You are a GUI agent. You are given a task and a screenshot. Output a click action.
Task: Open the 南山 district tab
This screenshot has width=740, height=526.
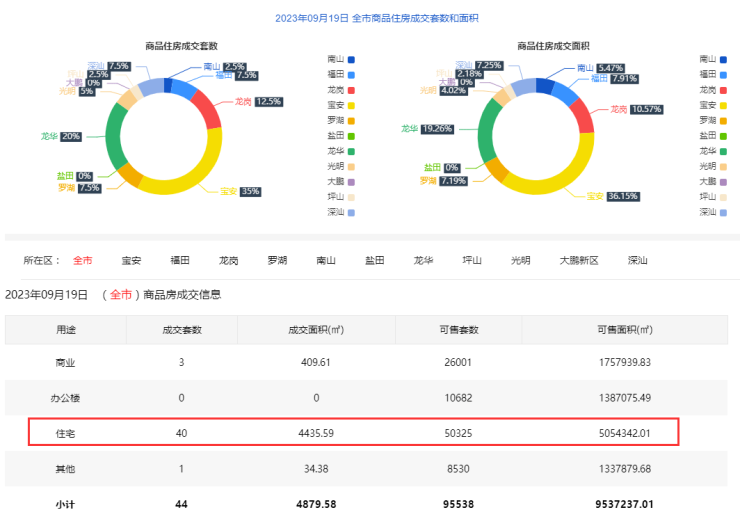[325, 260]
